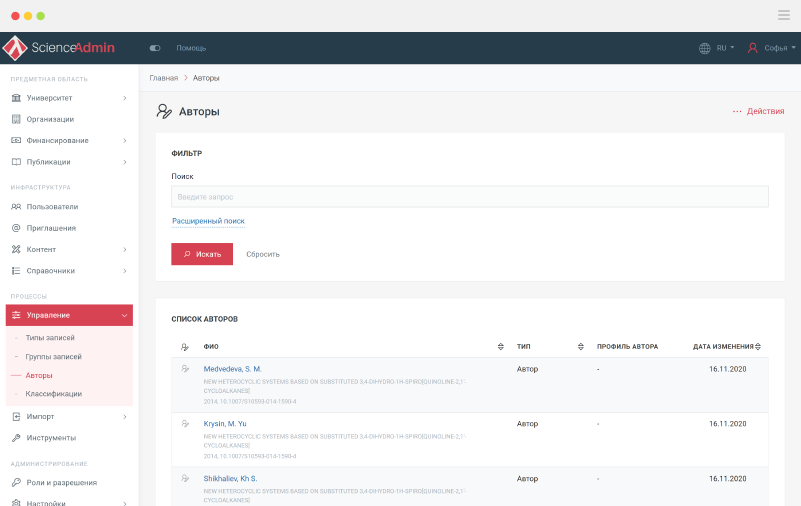Click the Приглашения at-sign icon
This screenshot has width=801, height=506.
[x=16, y=228]
